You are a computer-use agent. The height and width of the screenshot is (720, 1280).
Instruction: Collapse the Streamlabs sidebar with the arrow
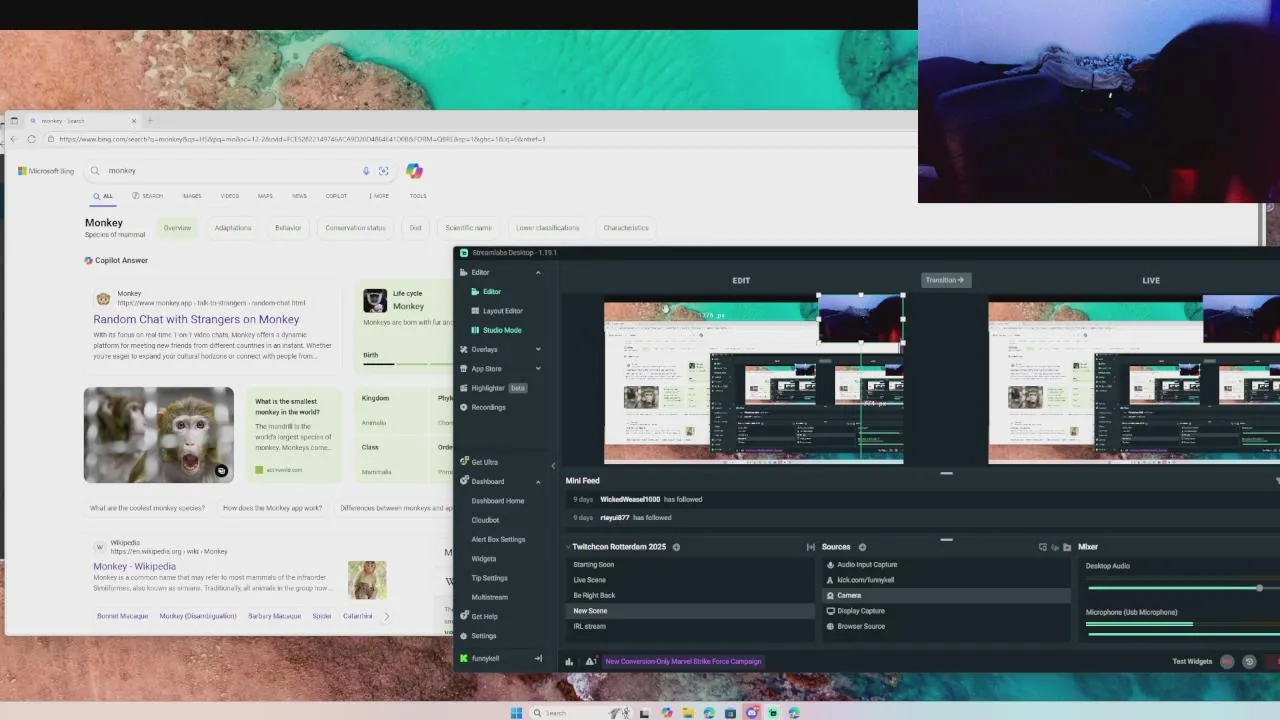[x=553, y=466]
